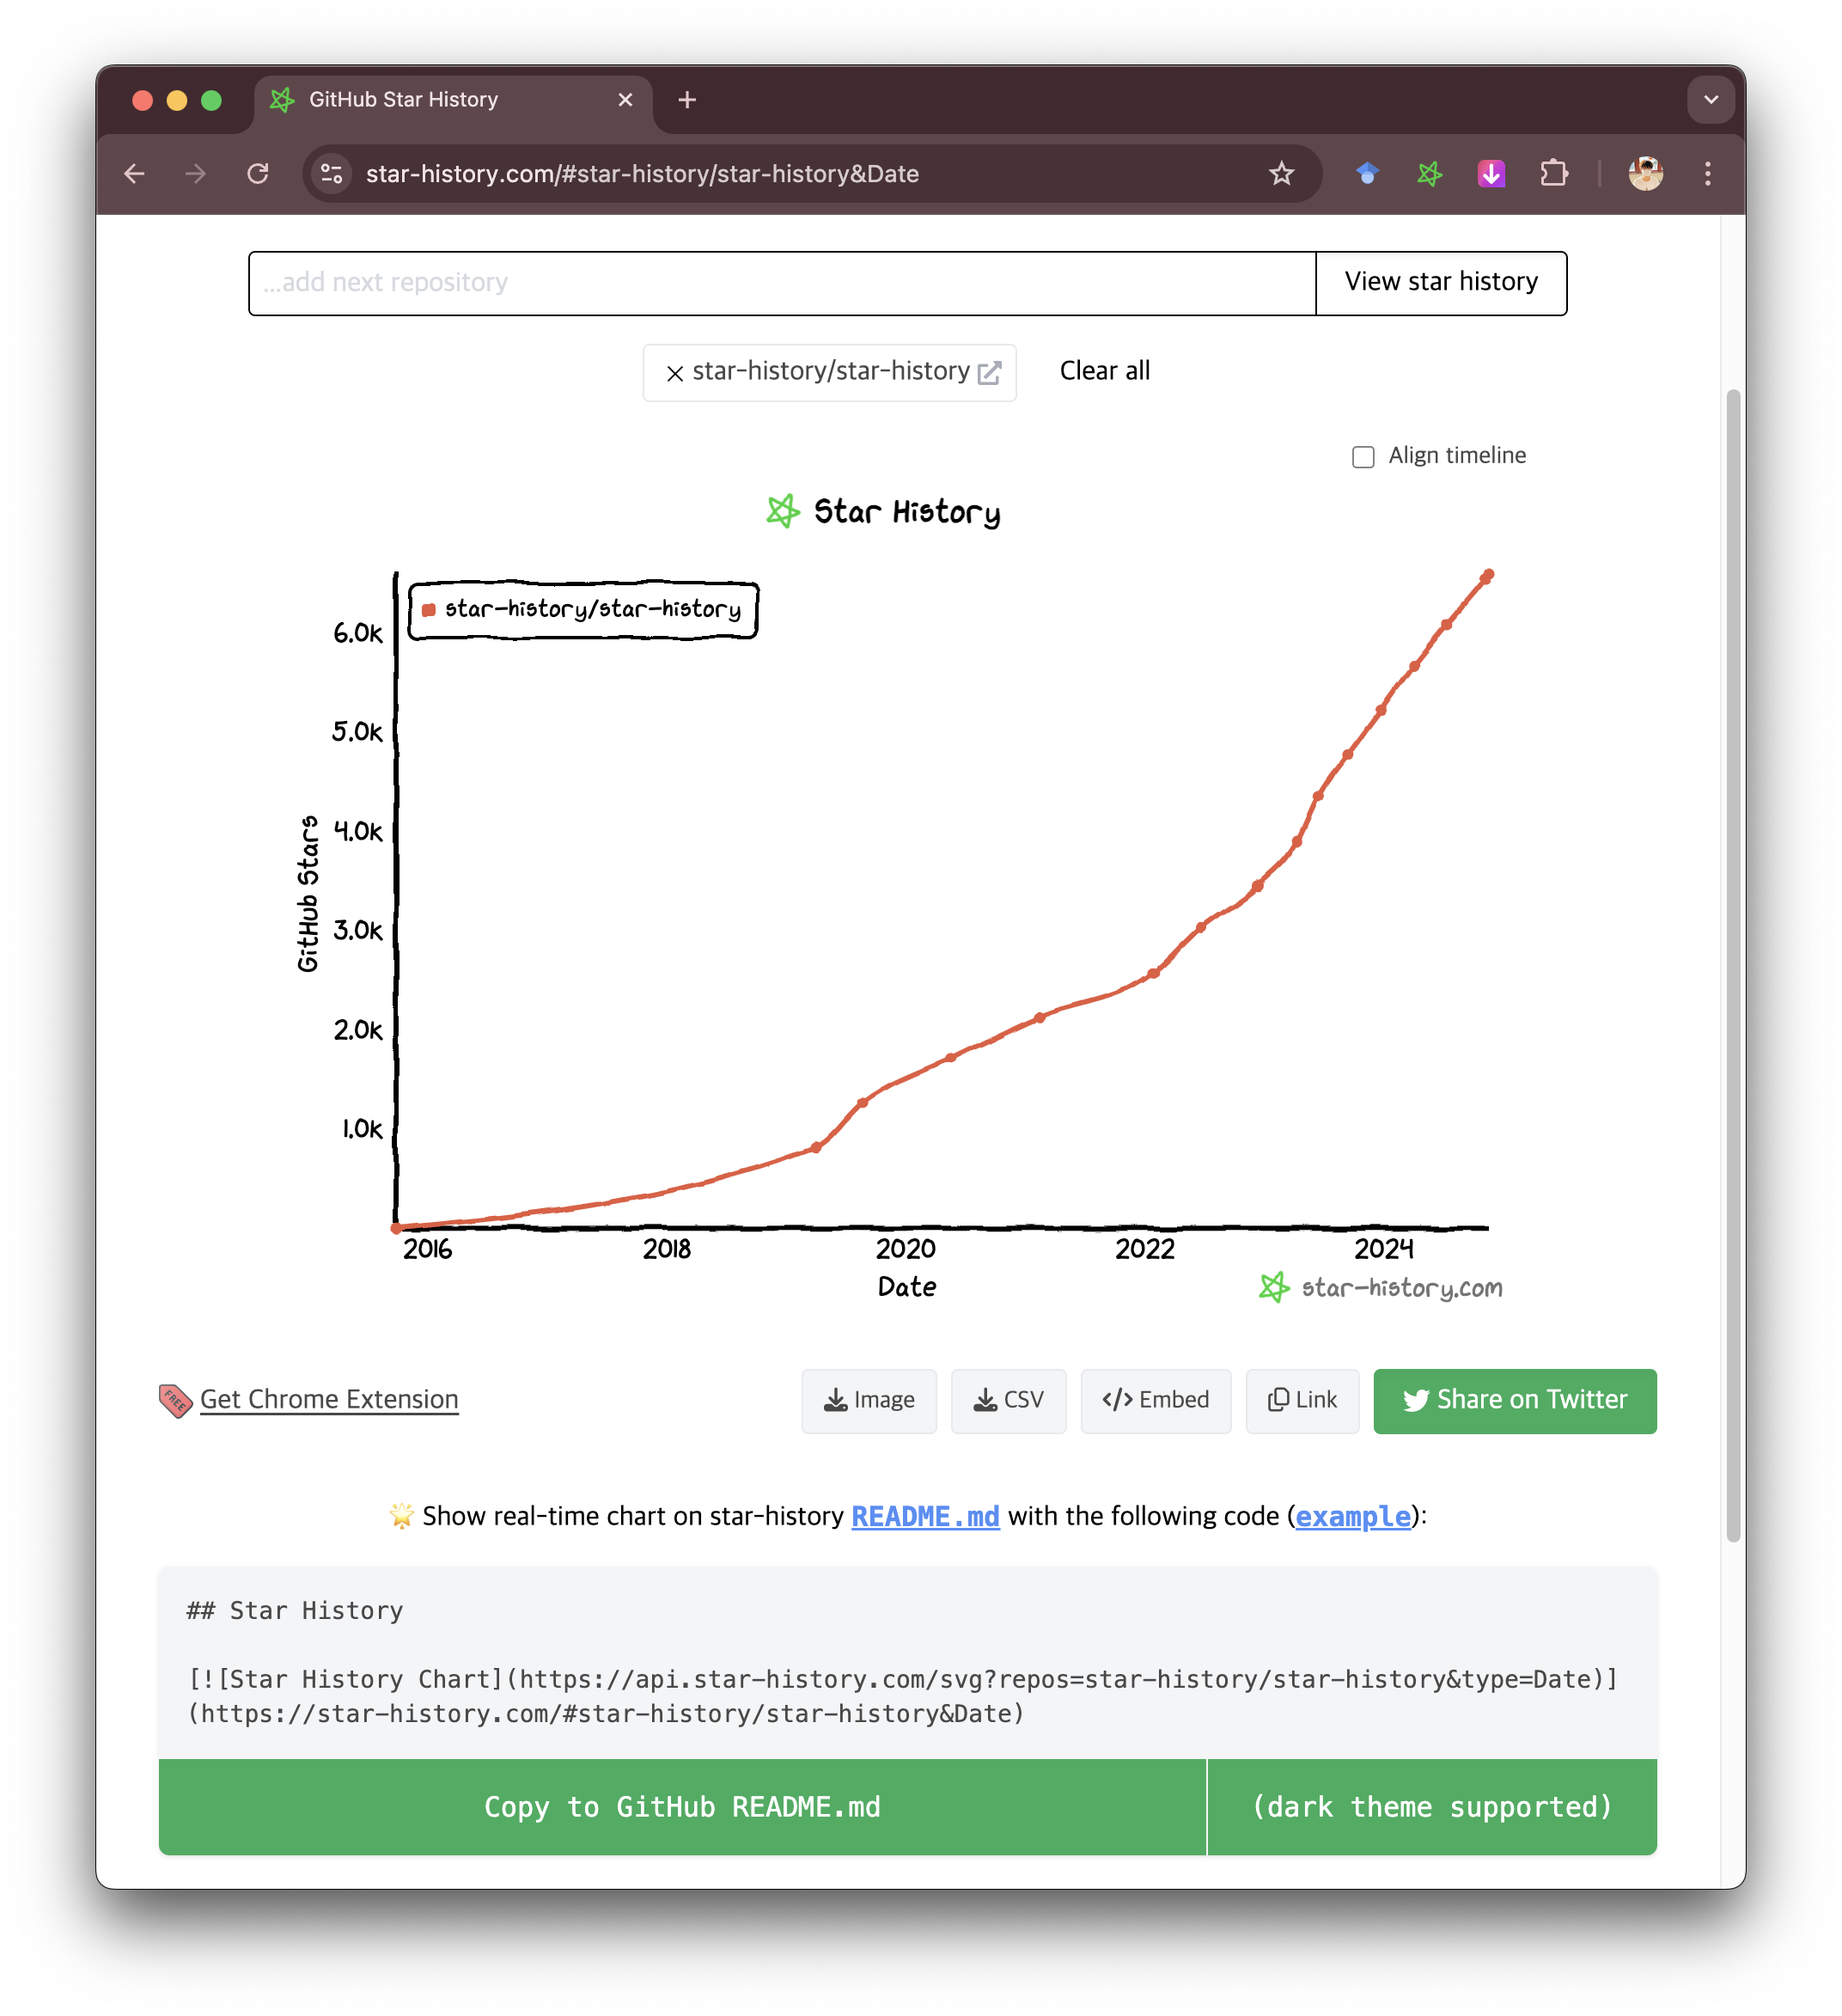Toggle the star-history/star-history legend color marker

[x=429, y=610]
